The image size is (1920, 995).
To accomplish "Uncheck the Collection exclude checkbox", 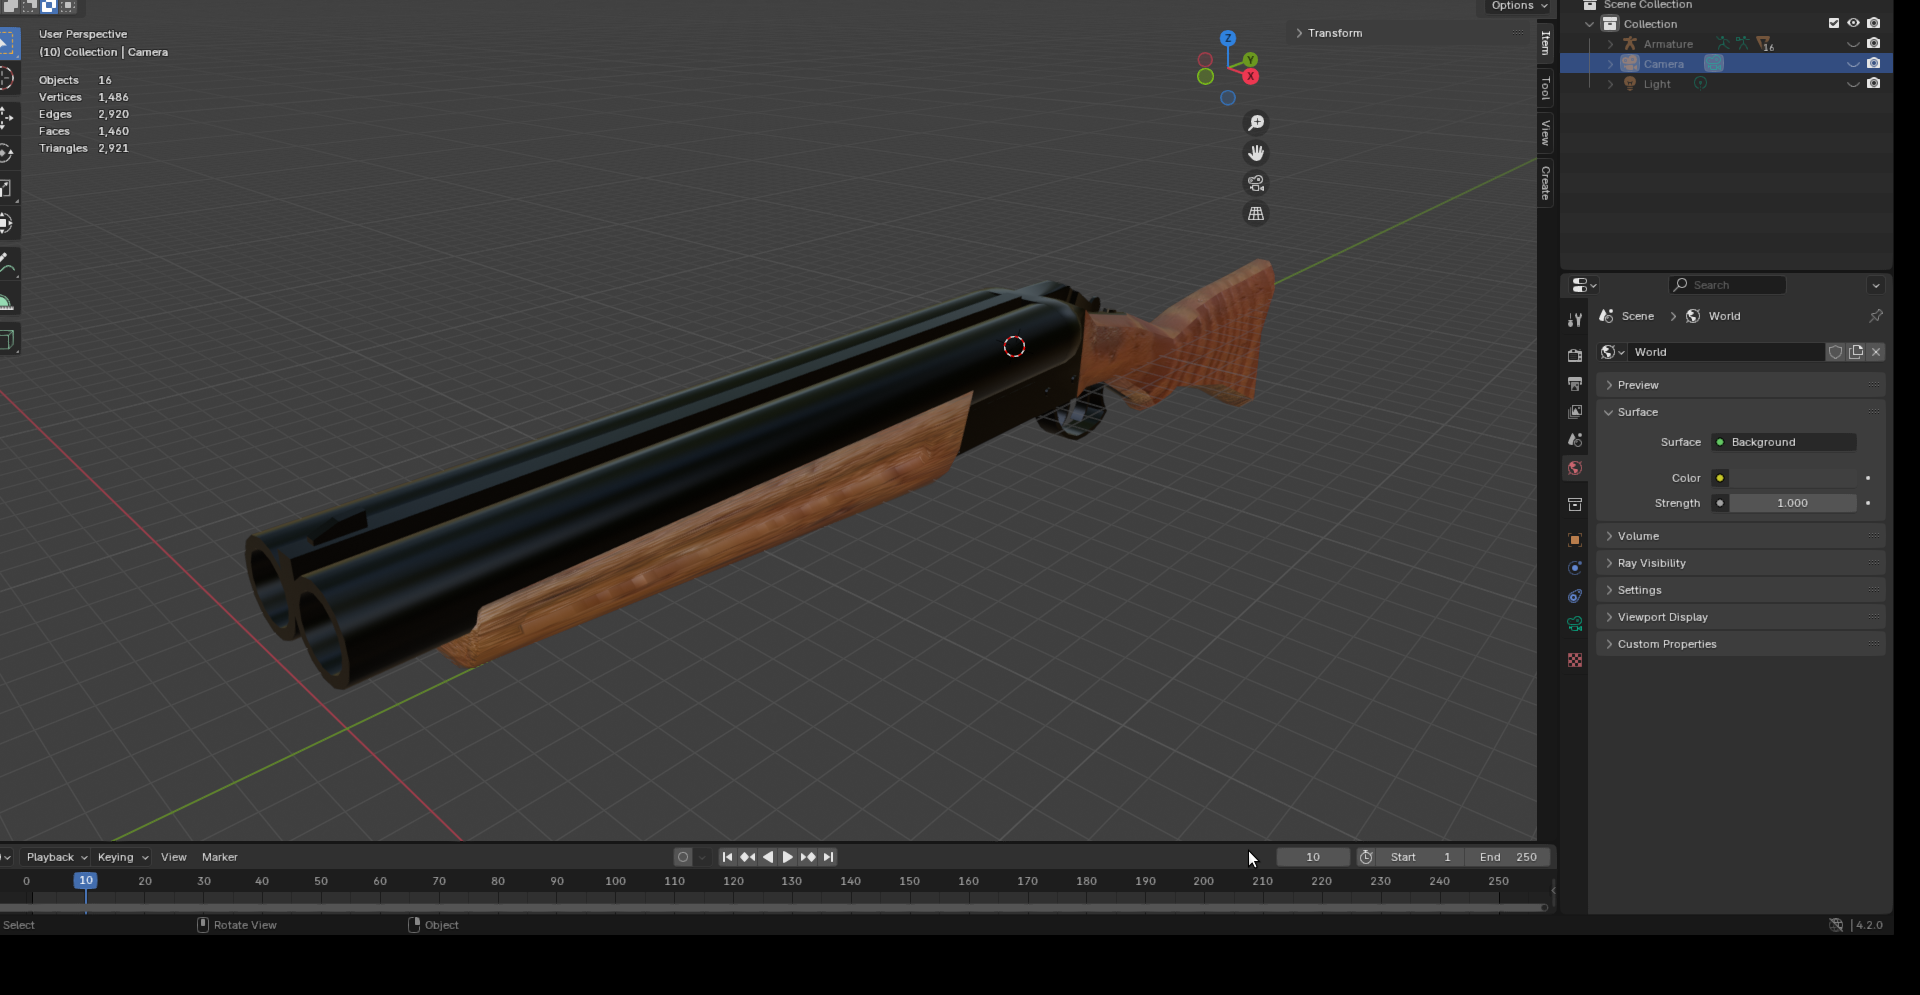I will 1834,23.
